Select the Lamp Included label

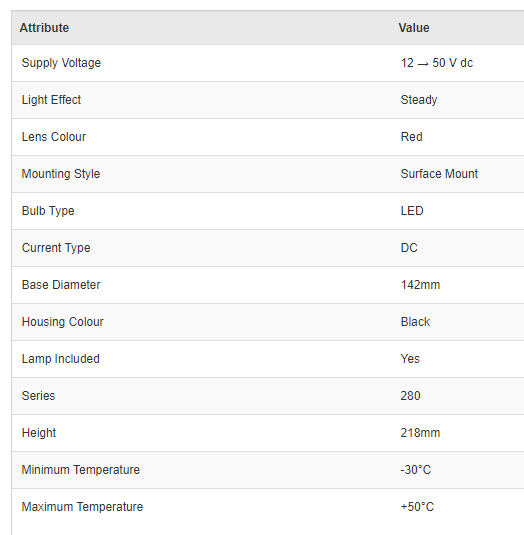[61, 359]
